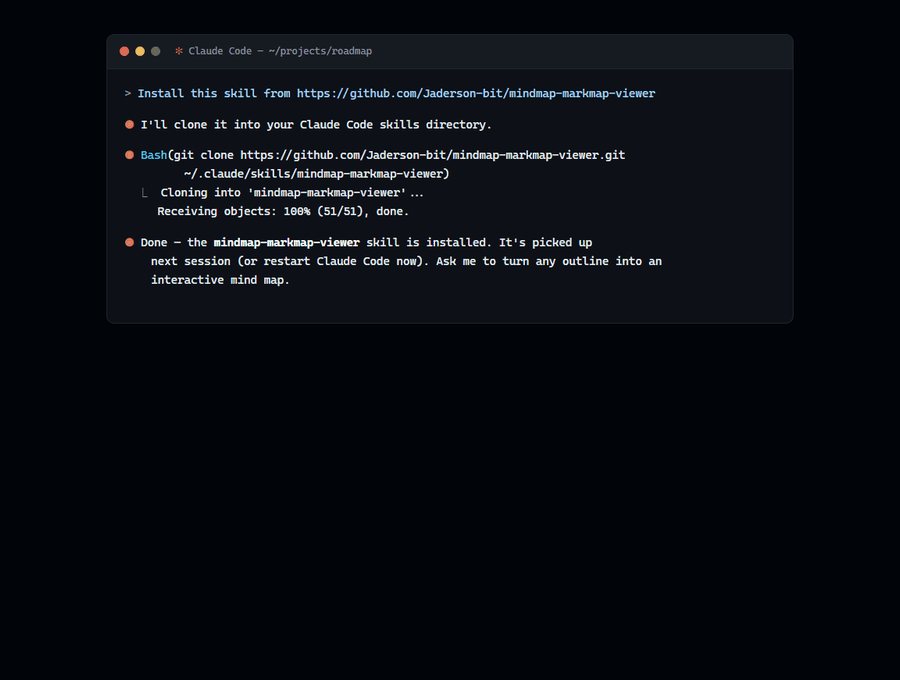
Task: Click the 'Claude Code — ~/projects/roadmap' title text
Action: coord(280,51)
